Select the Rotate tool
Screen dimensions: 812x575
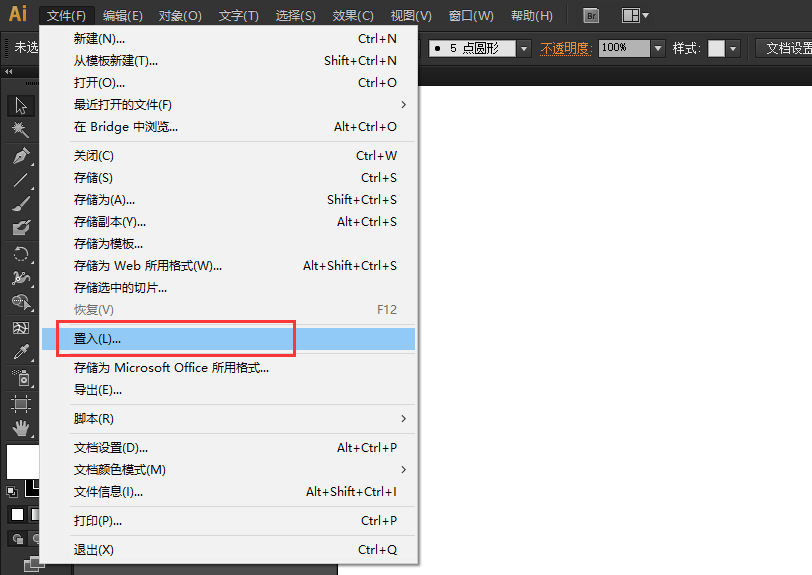[21, 254]
